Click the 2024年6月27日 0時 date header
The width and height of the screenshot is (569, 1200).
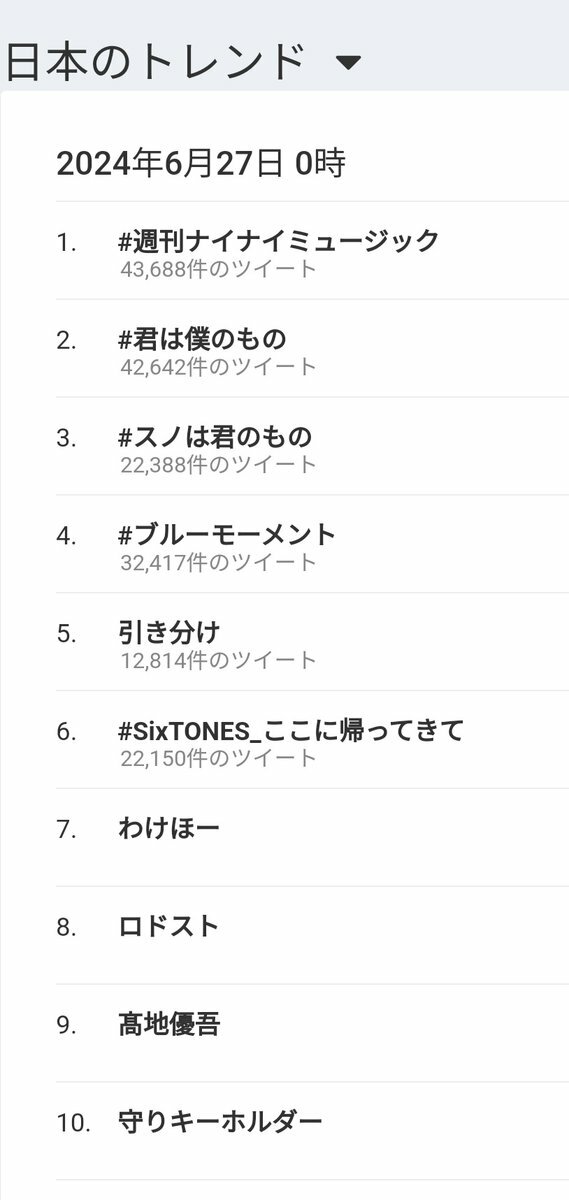click(x=200, y=164)
